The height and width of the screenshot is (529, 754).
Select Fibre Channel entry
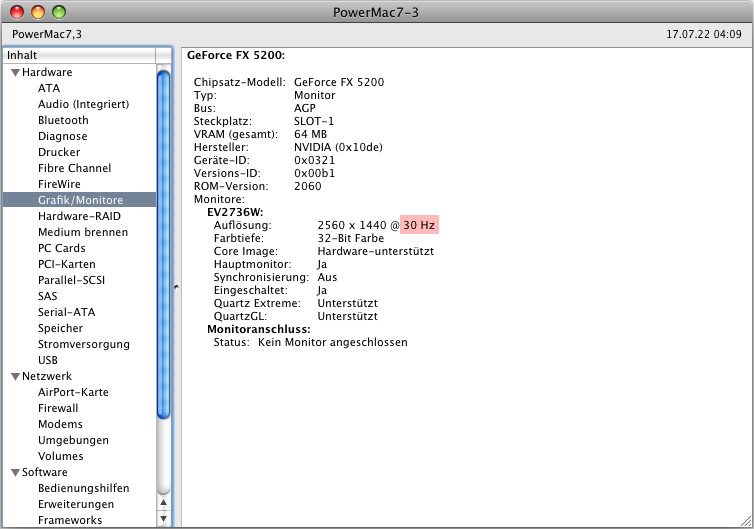tap(75, 168)
